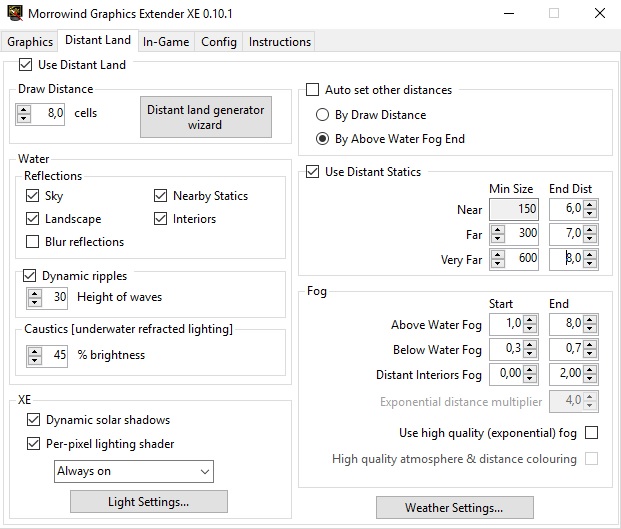Toggle Nearby Statics reflections
621x529 pixels.
(x=160, y=196)
